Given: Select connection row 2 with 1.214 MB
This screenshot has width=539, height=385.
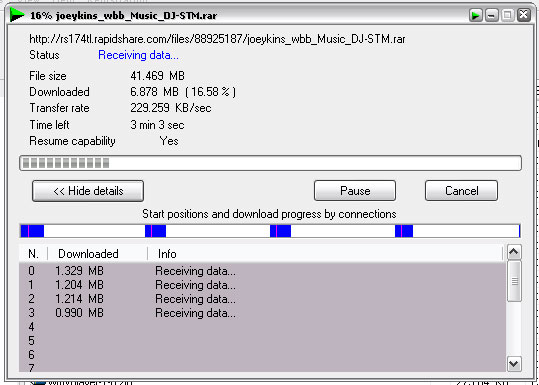Looking at the screenshot, I should (x=263, y=299).
